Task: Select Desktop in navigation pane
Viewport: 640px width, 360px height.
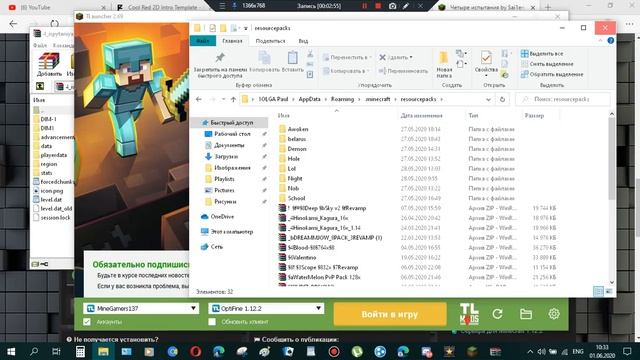Action: click(232, 134)
